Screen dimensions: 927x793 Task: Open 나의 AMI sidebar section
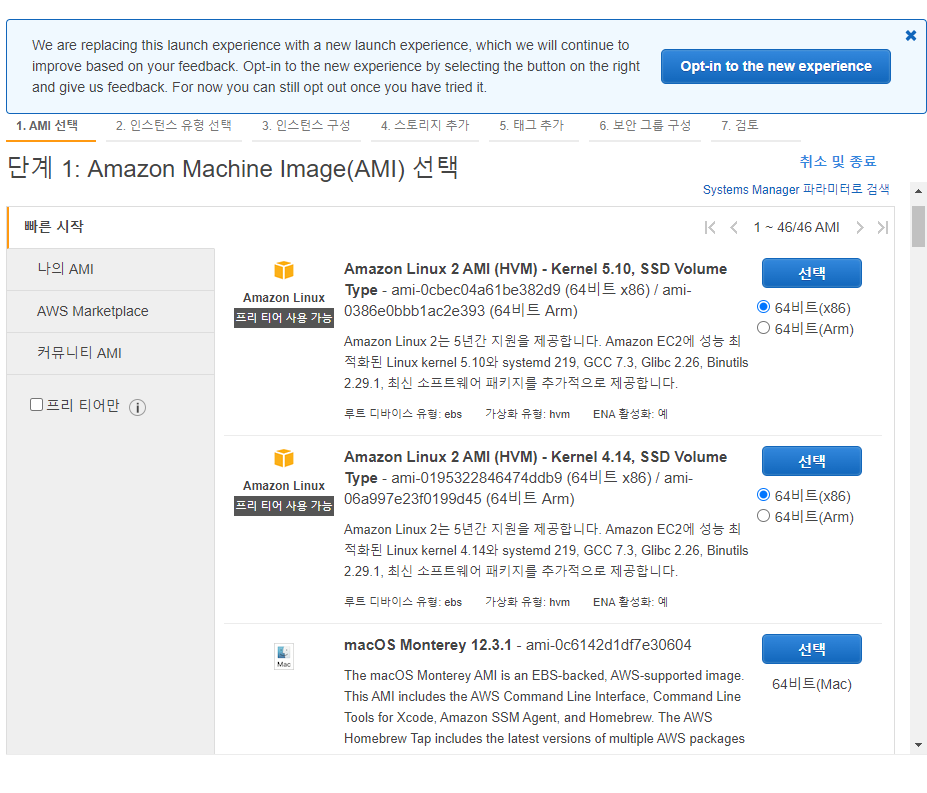point(111,270)
